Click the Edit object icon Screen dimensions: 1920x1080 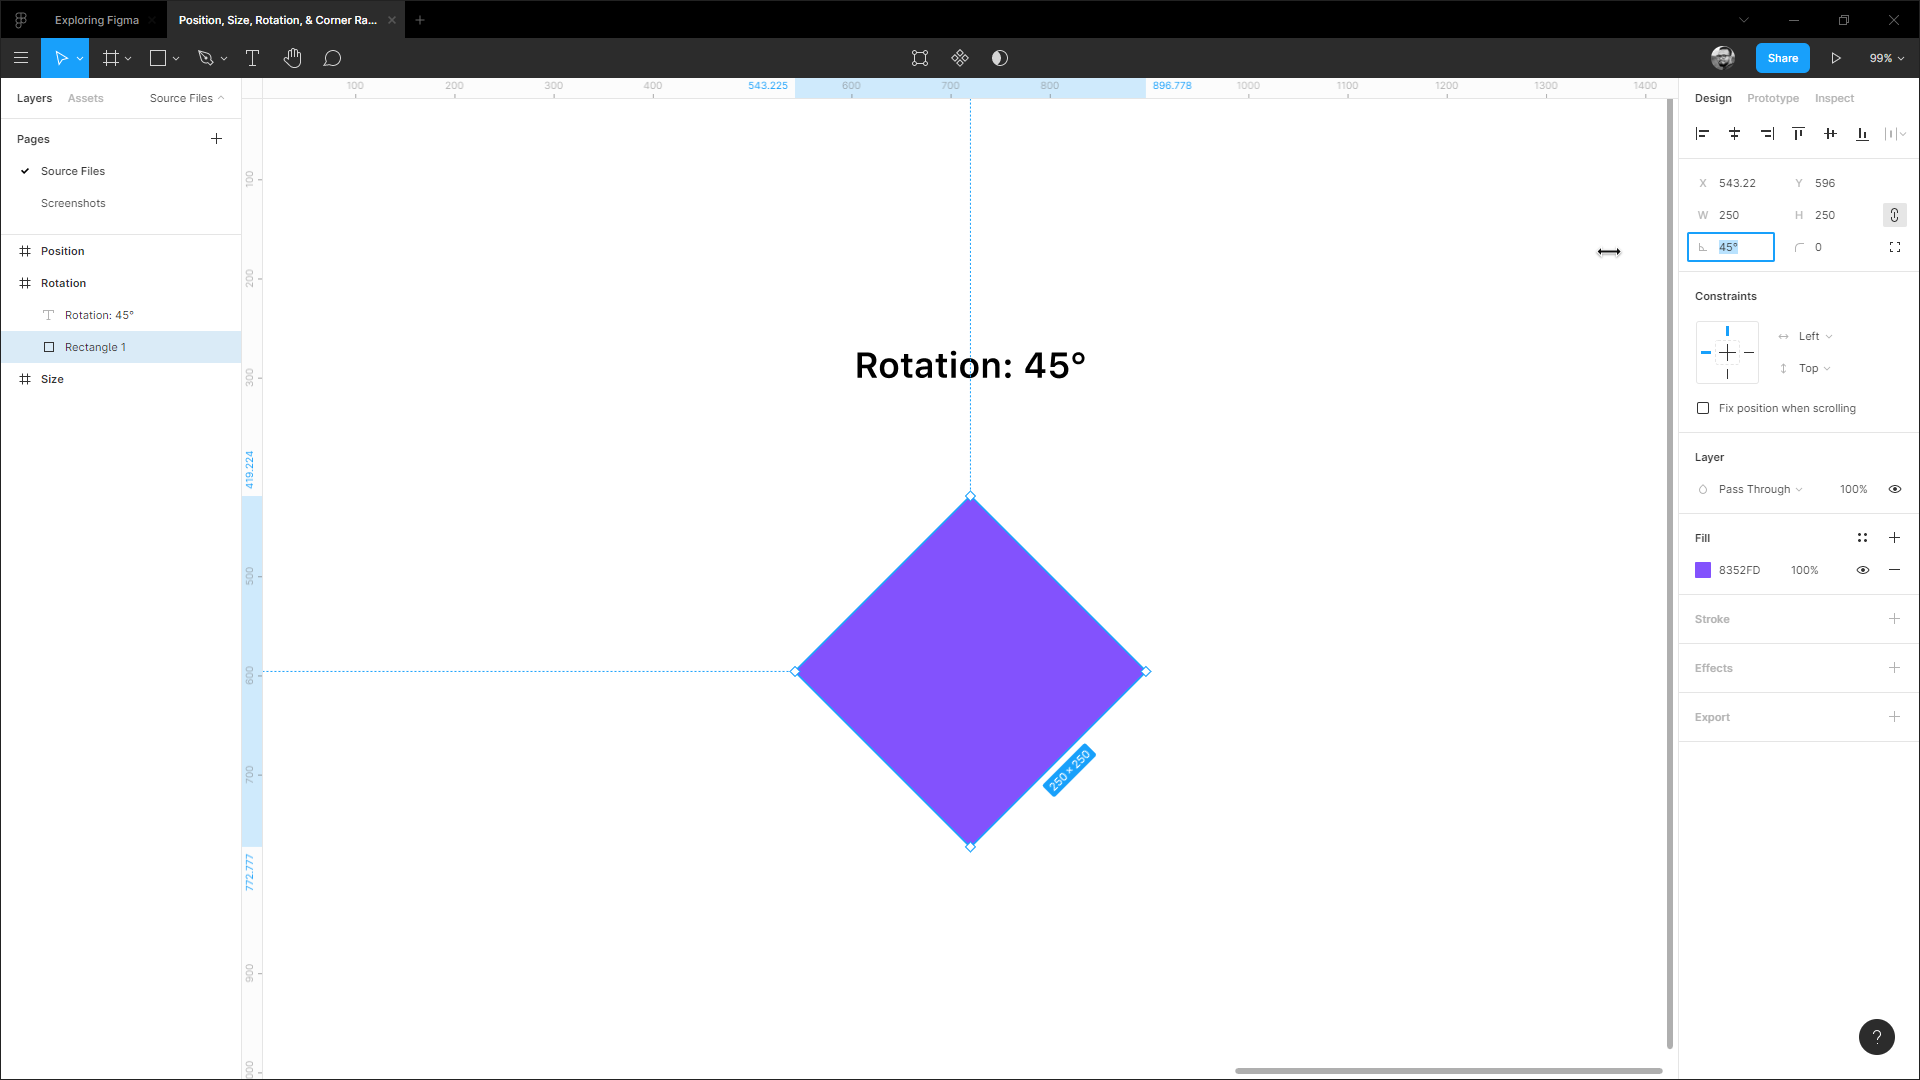coord(920,58)
